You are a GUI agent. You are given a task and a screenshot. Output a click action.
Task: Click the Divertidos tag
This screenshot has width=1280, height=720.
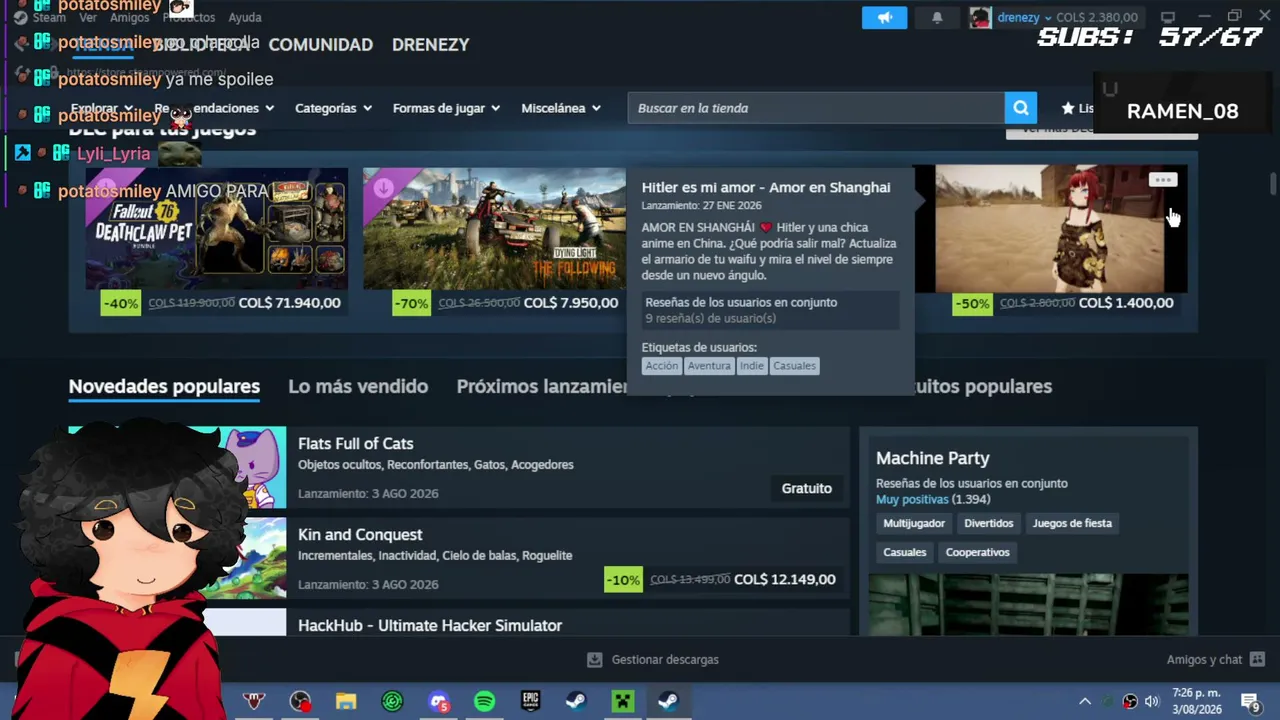click(989, 523)
